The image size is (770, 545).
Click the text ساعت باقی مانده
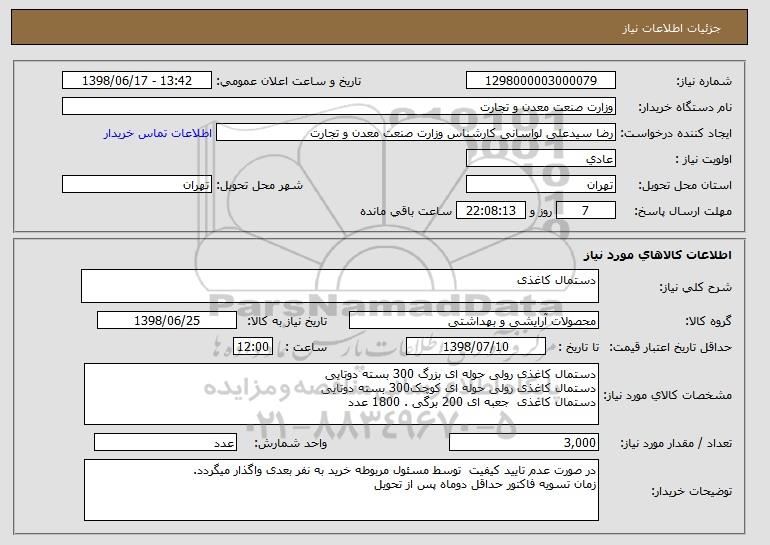(406, 211)
